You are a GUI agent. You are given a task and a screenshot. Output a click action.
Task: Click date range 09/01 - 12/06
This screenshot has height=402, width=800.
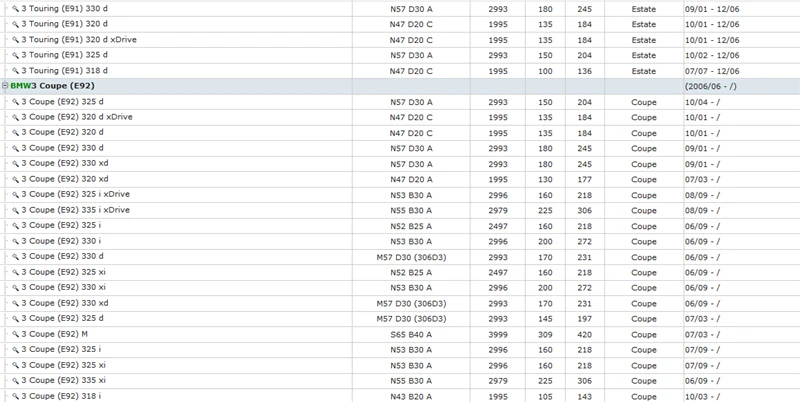tap(712, 9)
